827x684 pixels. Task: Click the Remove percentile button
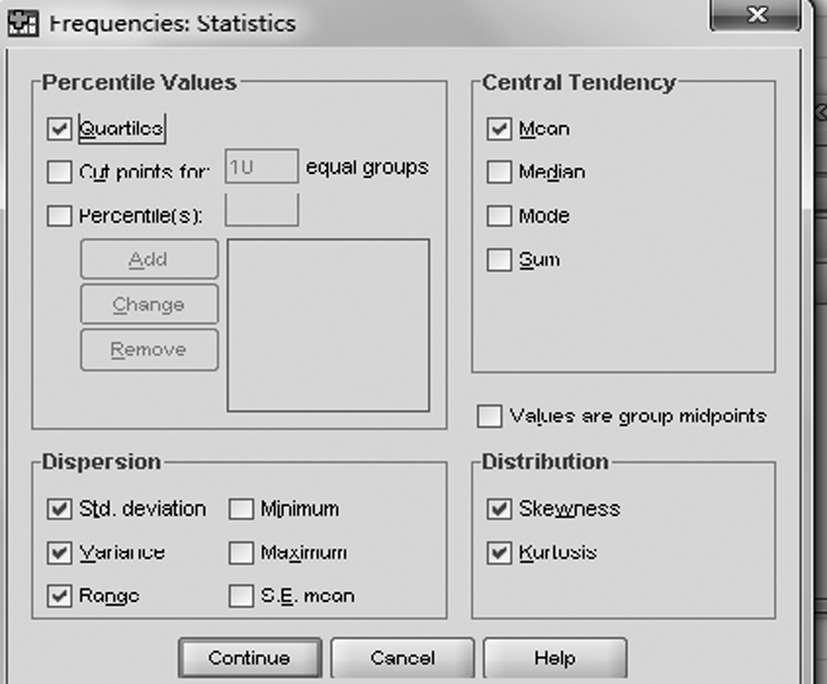149,350
